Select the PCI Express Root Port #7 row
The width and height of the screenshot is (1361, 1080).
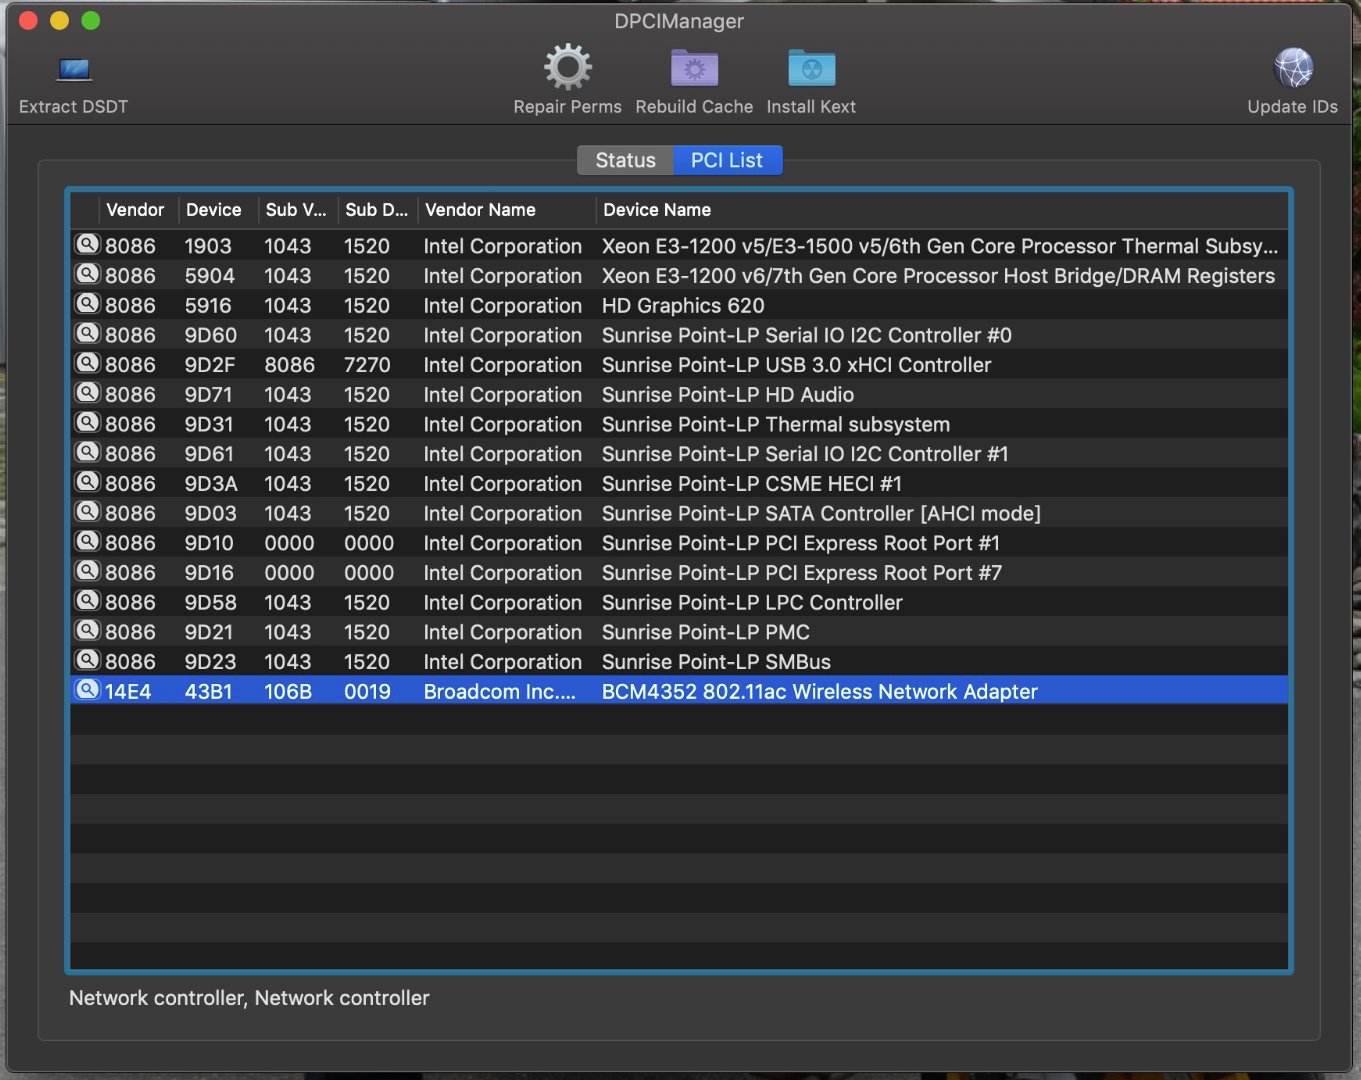[x=801, y=573]
